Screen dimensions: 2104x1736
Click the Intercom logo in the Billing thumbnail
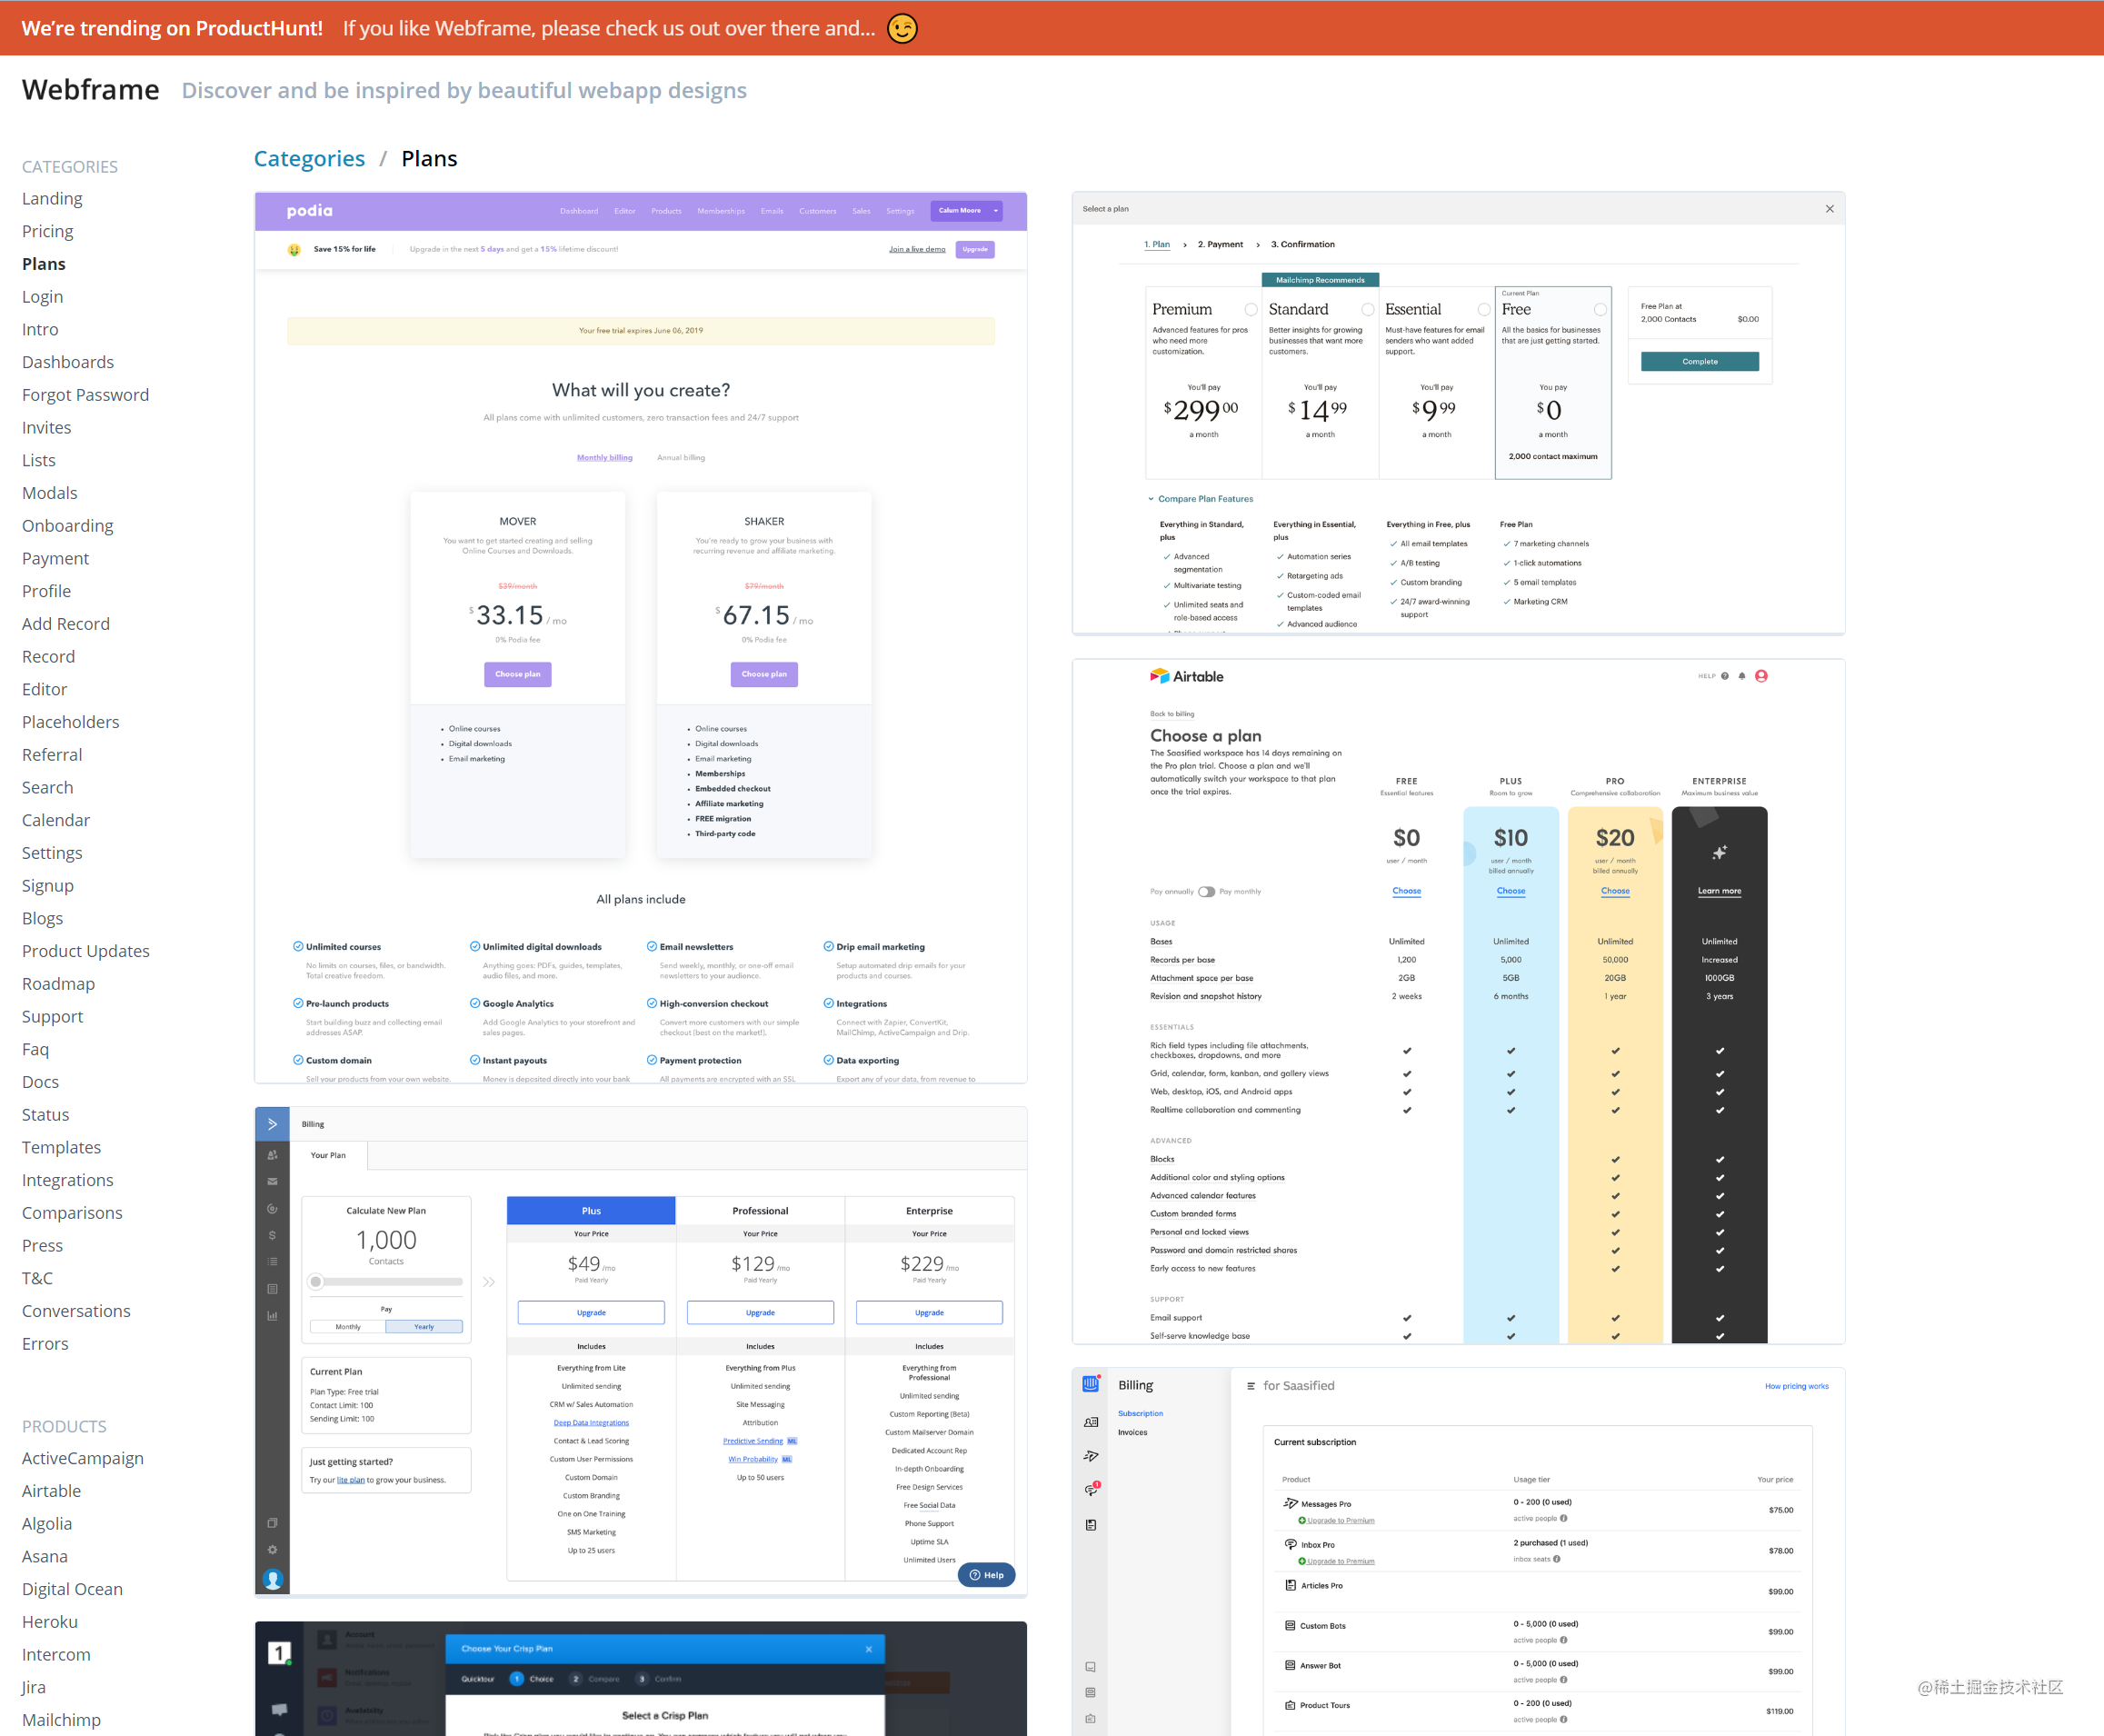pos(1090,1384)
